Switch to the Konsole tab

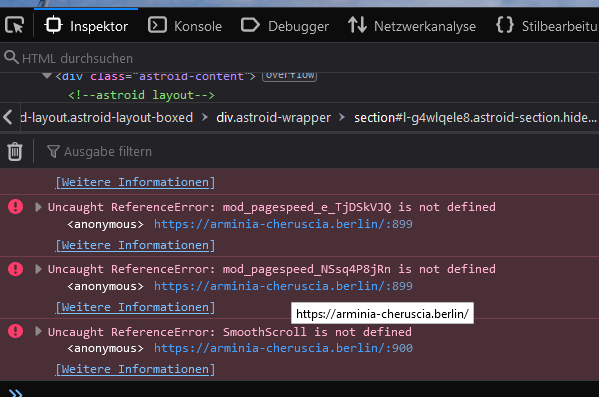tap(185, 26)
